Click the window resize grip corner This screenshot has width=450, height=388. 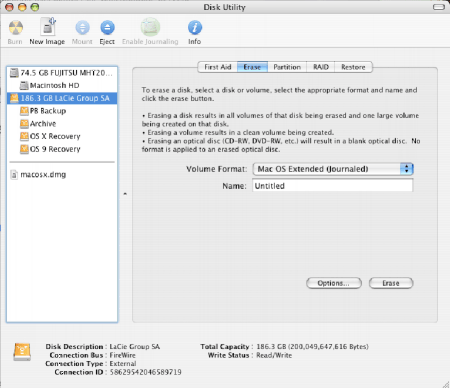pos(446,384)
